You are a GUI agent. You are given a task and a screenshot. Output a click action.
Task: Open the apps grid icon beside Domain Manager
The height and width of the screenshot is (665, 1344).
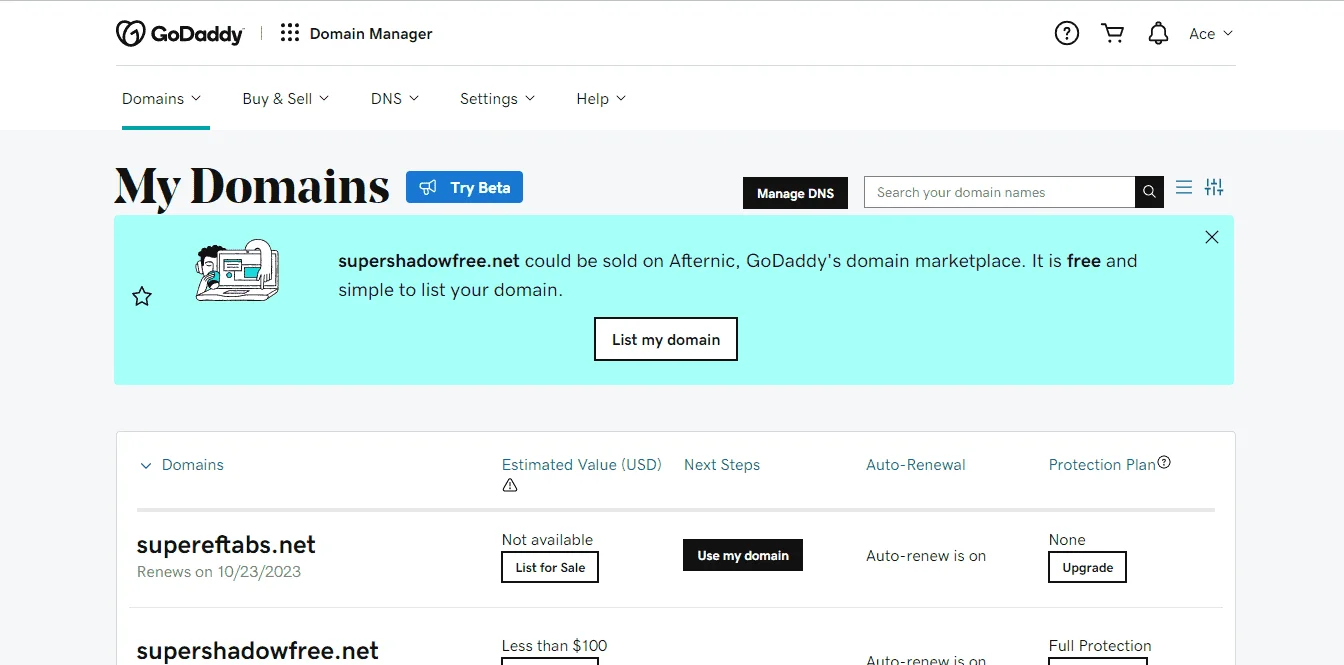290,33
